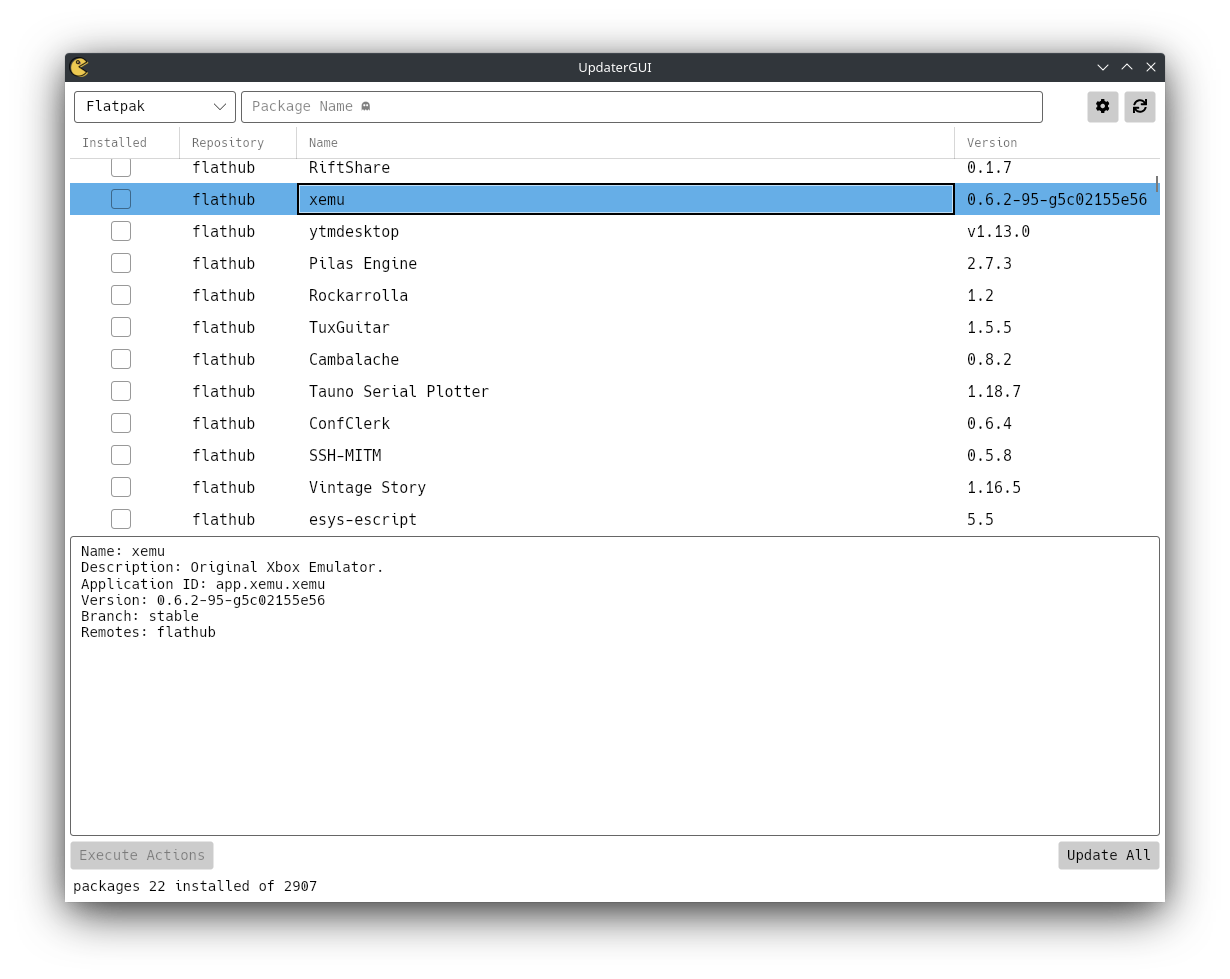Select the TuxGuitar package name
The width and height of the screenshot is (1230, 979).
[349, 327]
